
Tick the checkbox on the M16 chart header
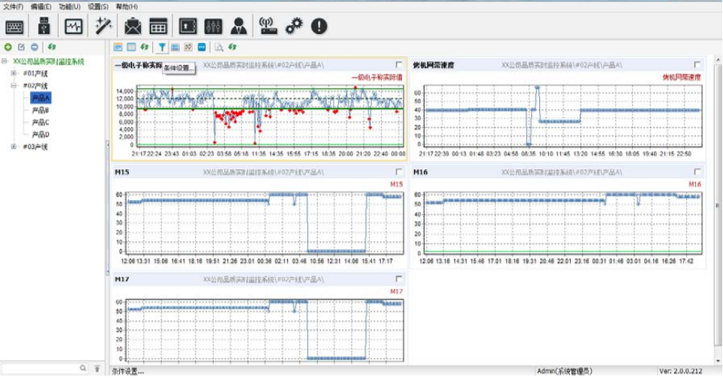pos(697,172)
